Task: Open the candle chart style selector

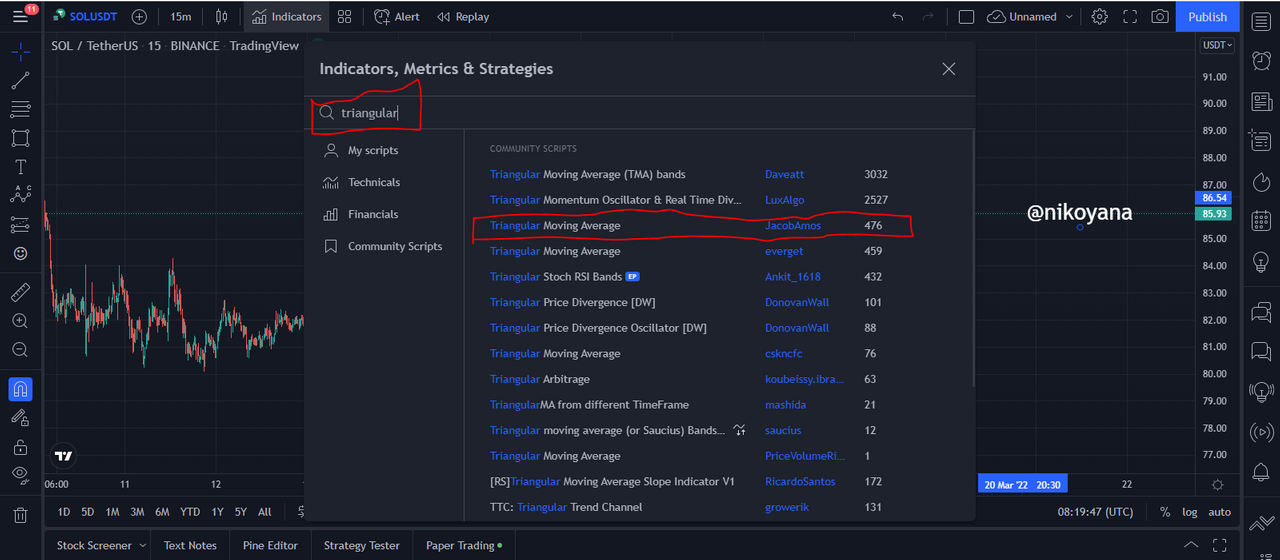Action: click(221, 17)
